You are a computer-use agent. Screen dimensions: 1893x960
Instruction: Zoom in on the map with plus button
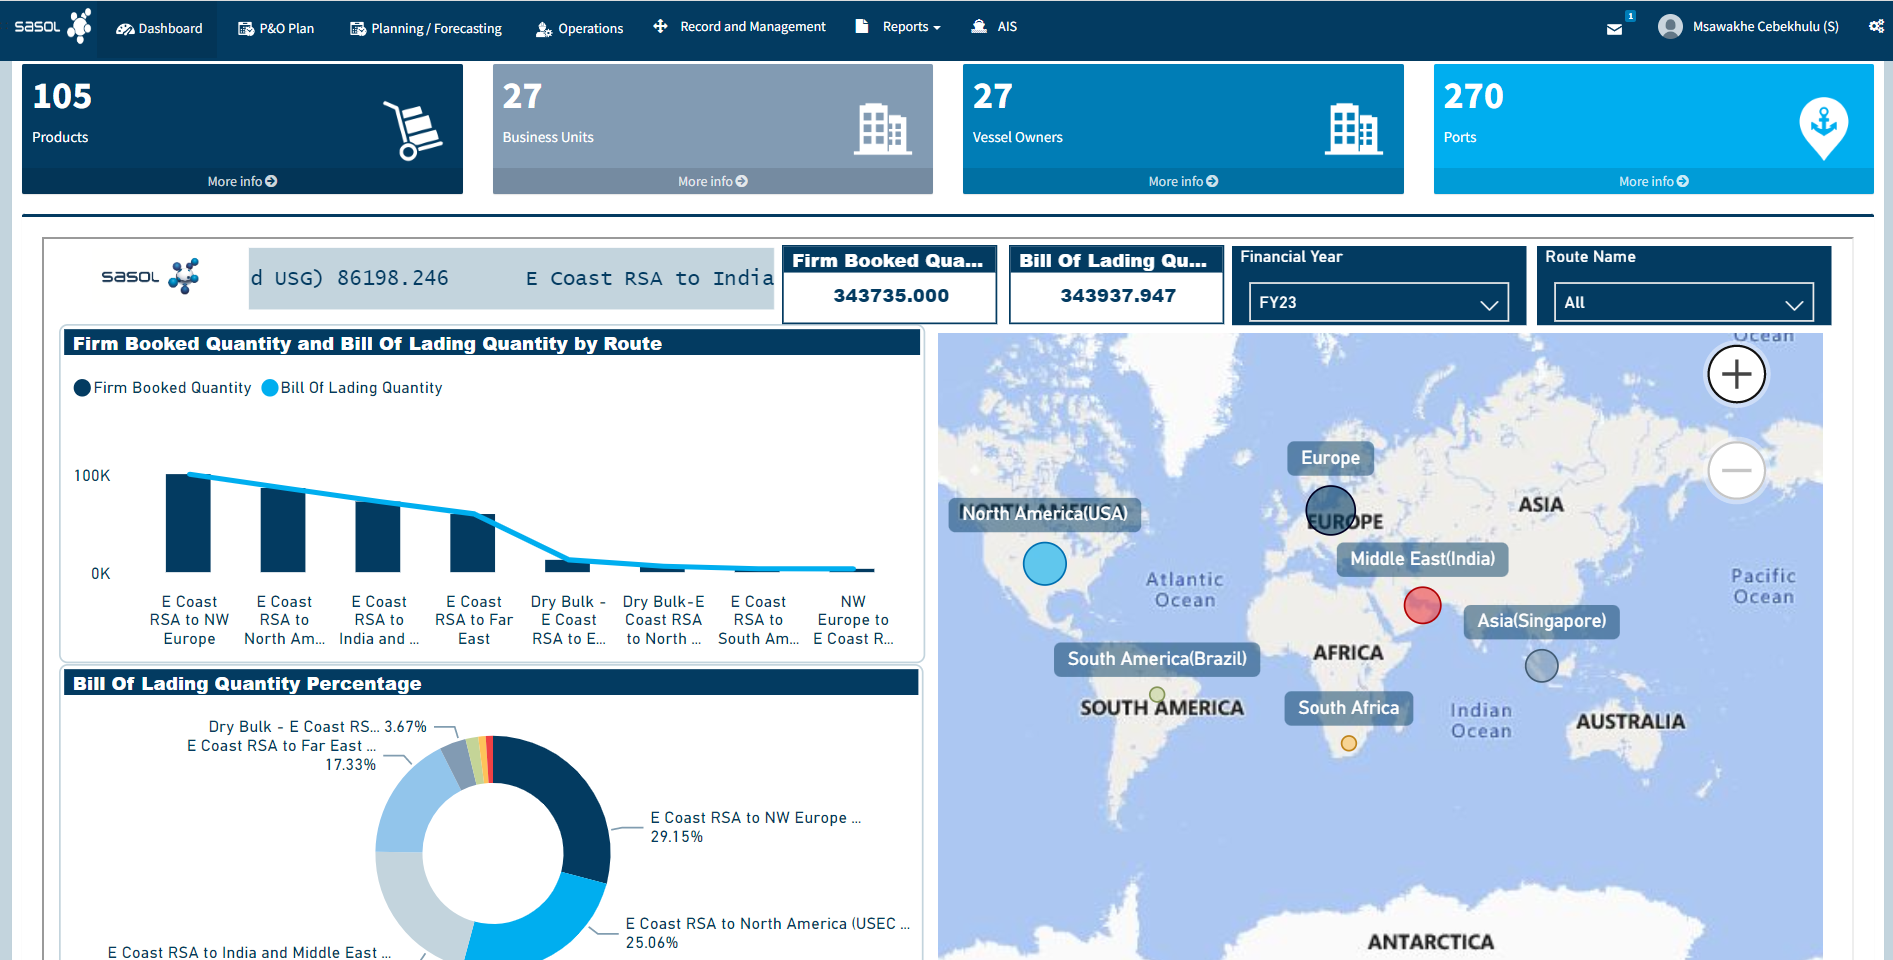(x=1737, y=374)
